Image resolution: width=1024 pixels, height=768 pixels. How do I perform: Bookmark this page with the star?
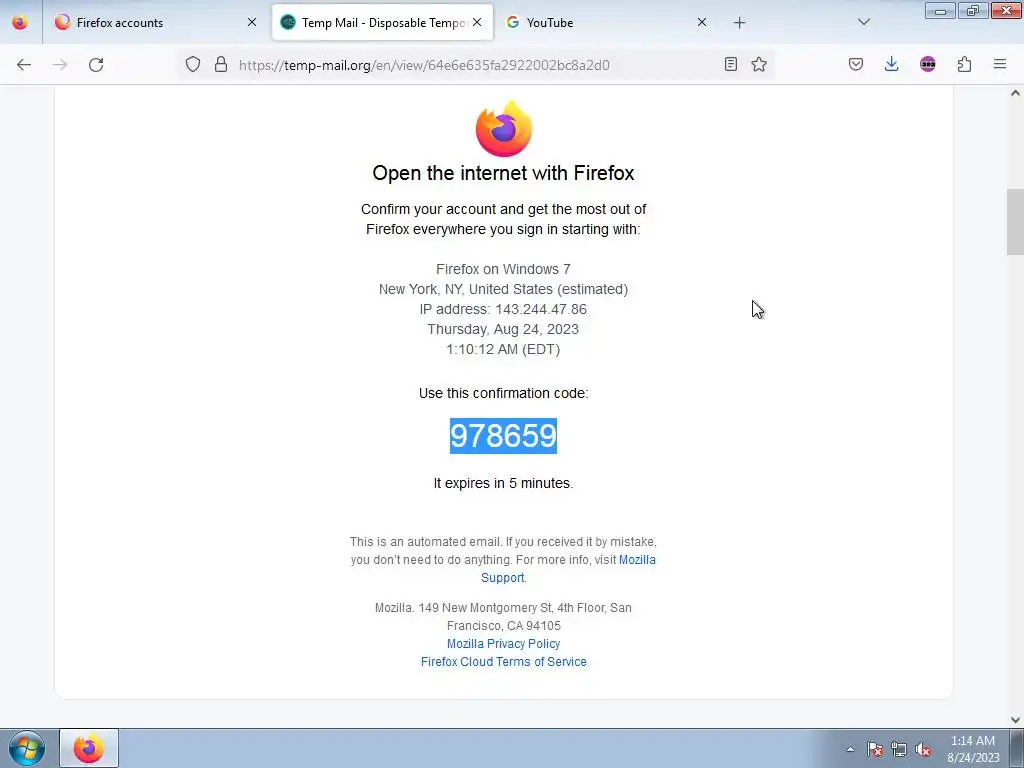coord(759,64)
